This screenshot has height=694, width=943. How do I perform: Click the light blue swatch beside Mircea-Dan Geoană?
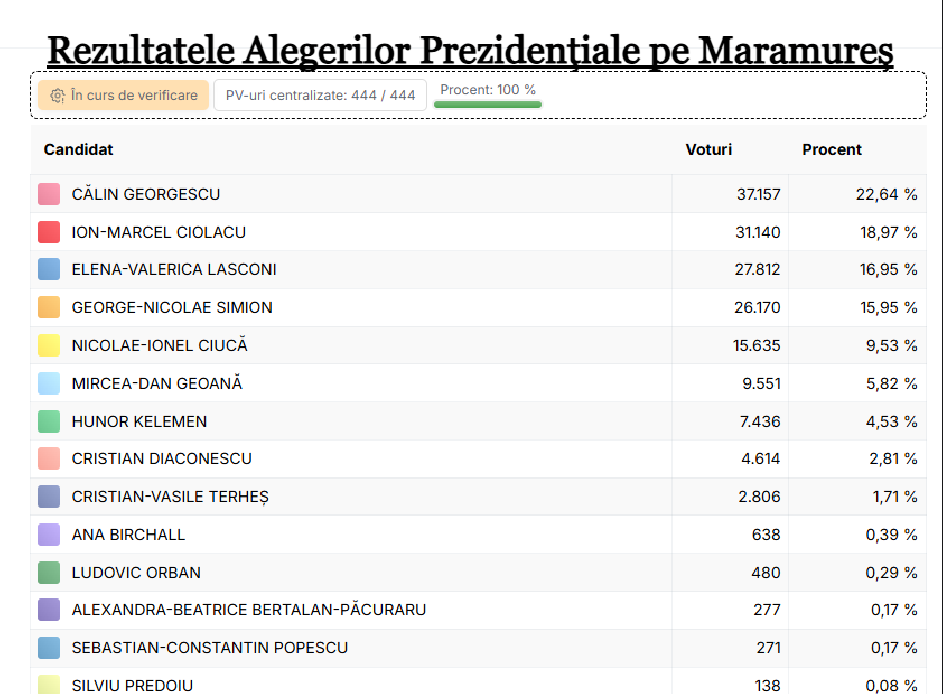click(x=49, y=383)
